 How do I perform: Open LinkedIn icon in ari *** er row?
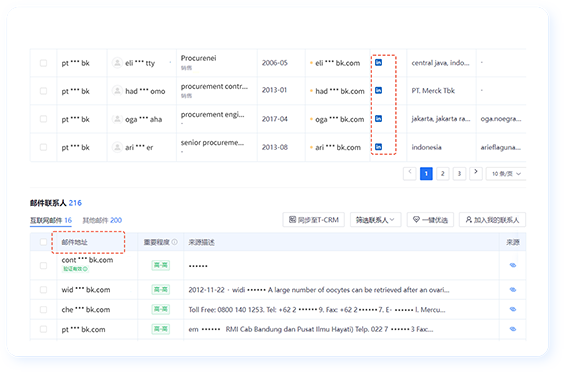[378, 147]
